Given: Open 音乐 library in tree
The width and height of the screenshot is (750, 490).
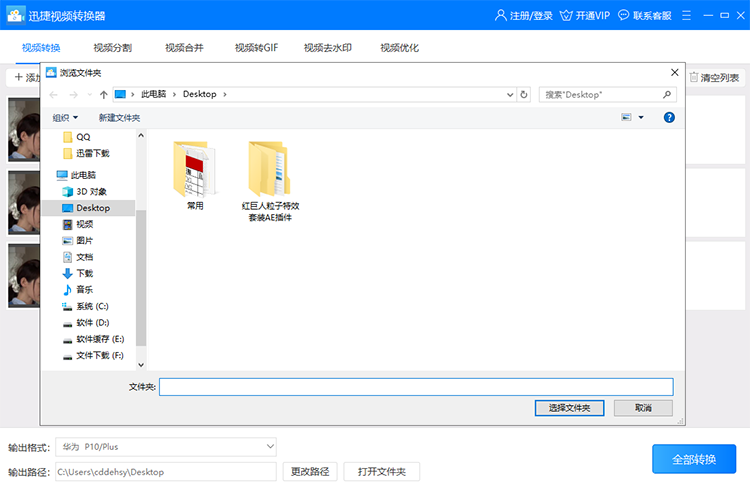Looking at the screenshot, I should point(78,290).
